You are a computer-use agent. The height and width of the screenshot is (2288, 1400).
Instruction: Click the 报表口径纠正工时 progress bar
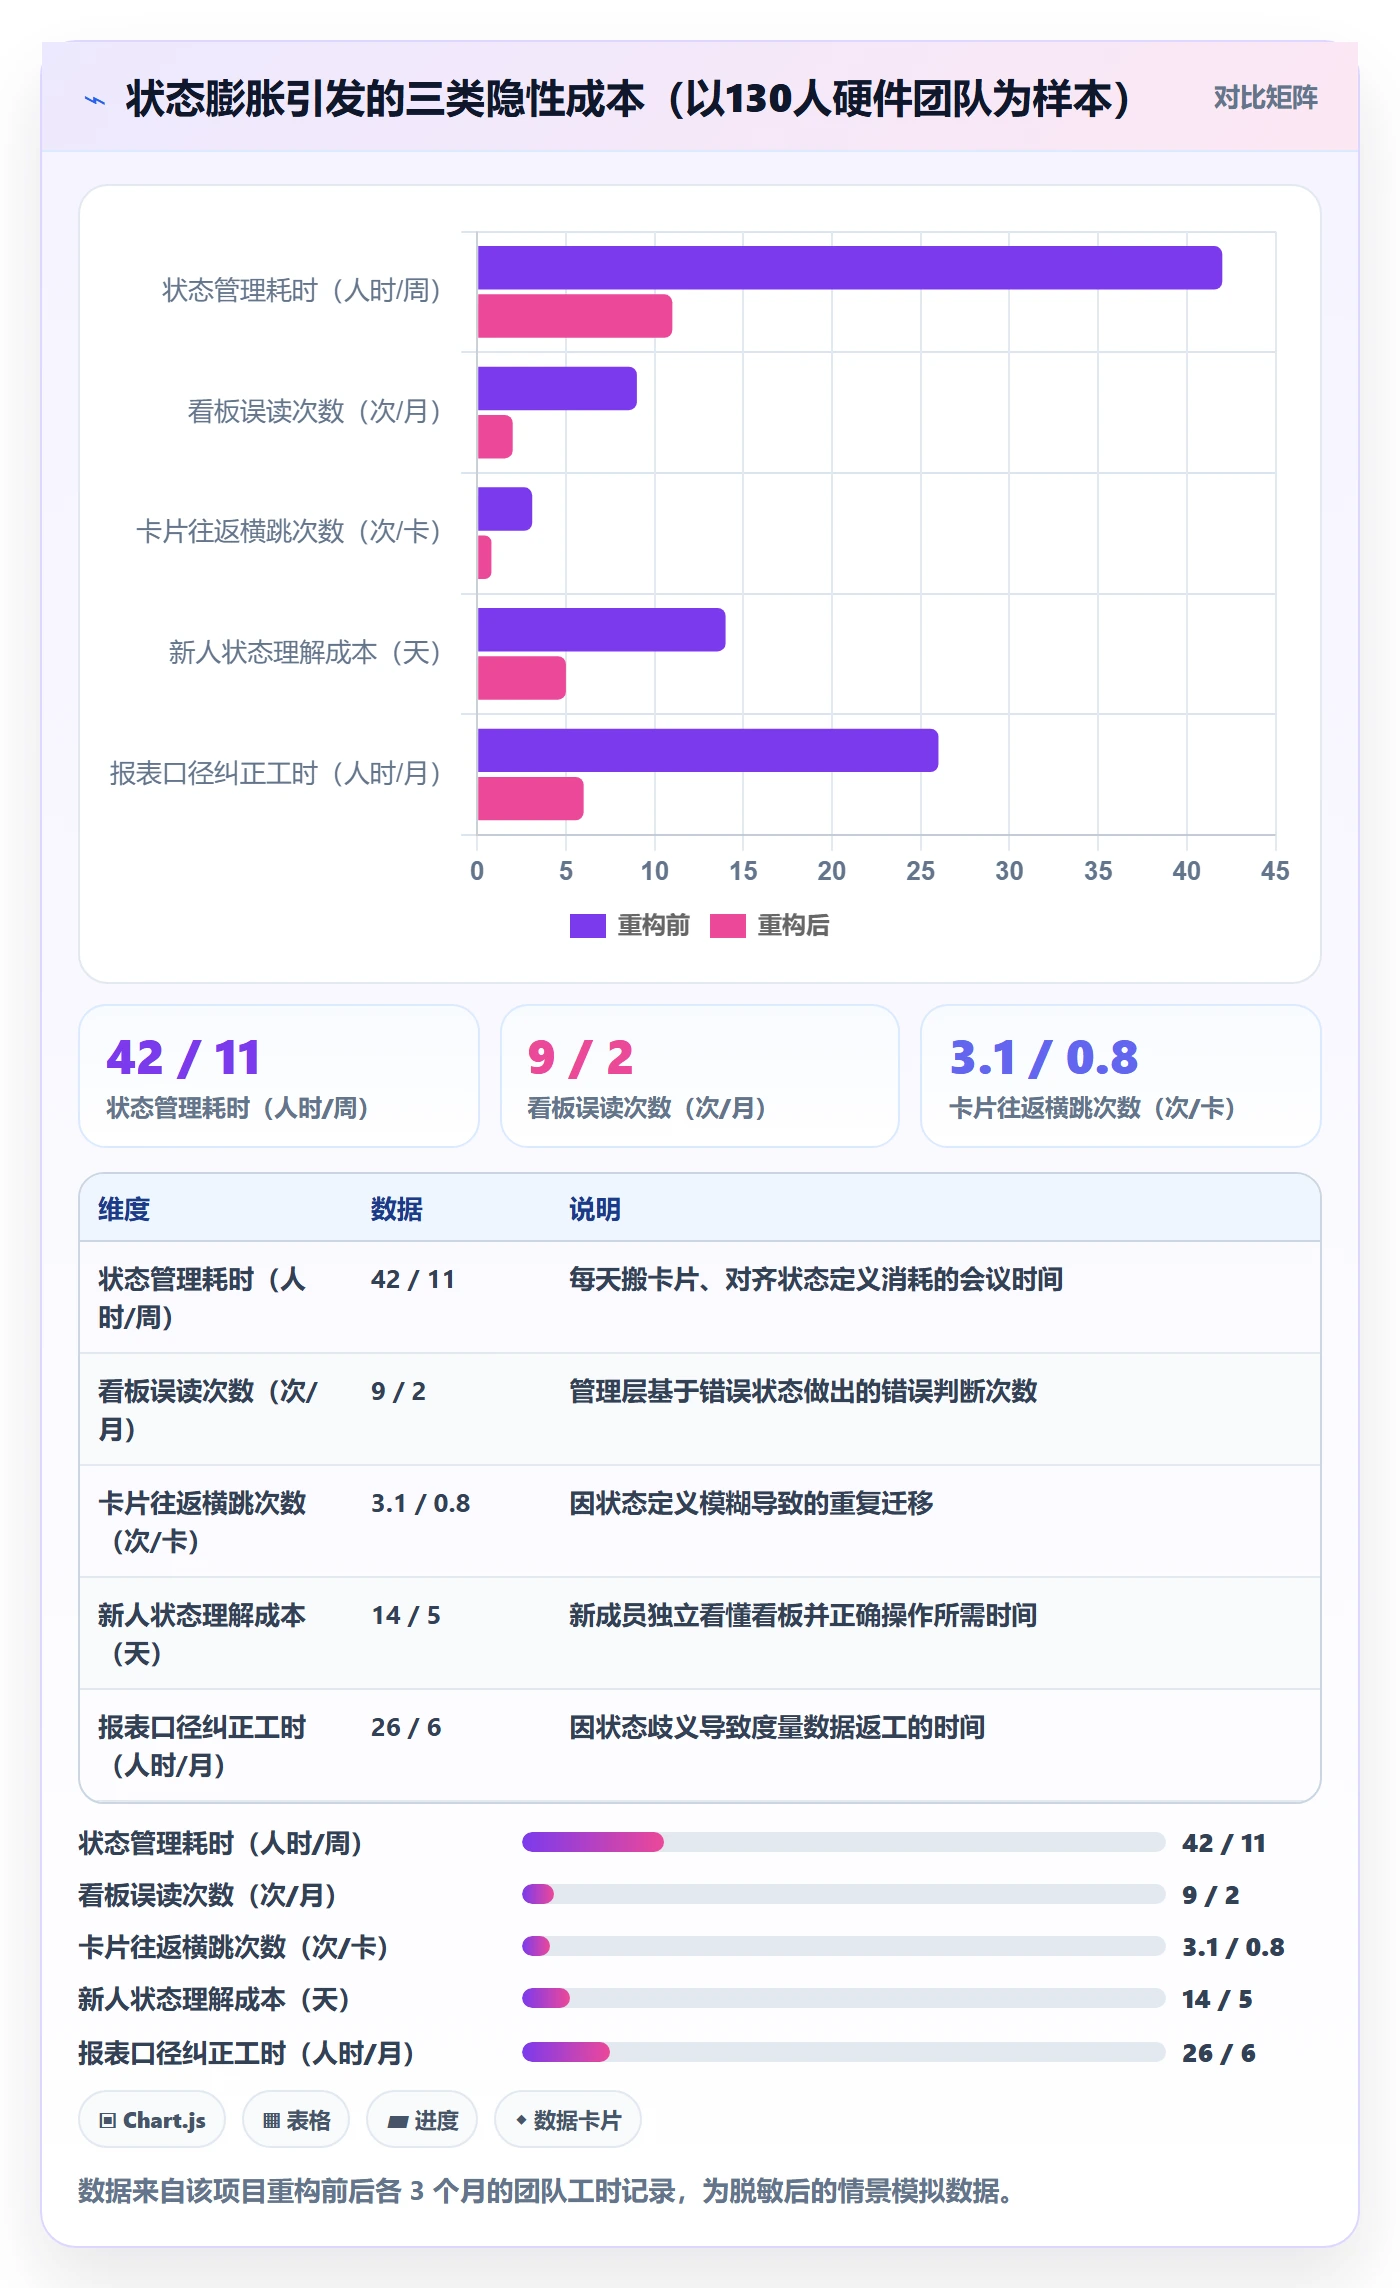pyautogui.click(x=844, y=2052)
